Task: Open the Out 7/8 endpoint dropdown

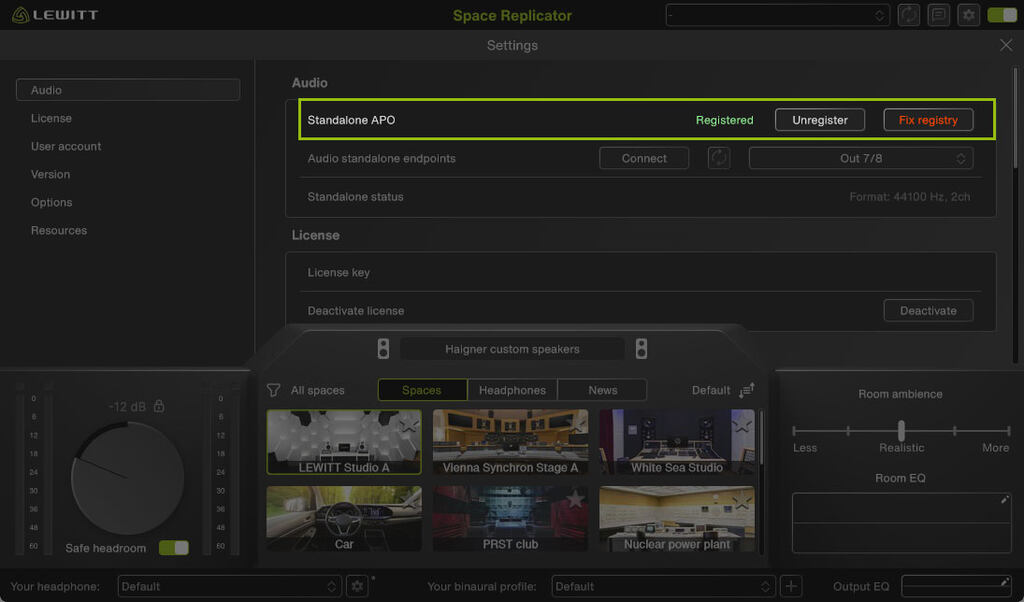Action: pos(861,158)
